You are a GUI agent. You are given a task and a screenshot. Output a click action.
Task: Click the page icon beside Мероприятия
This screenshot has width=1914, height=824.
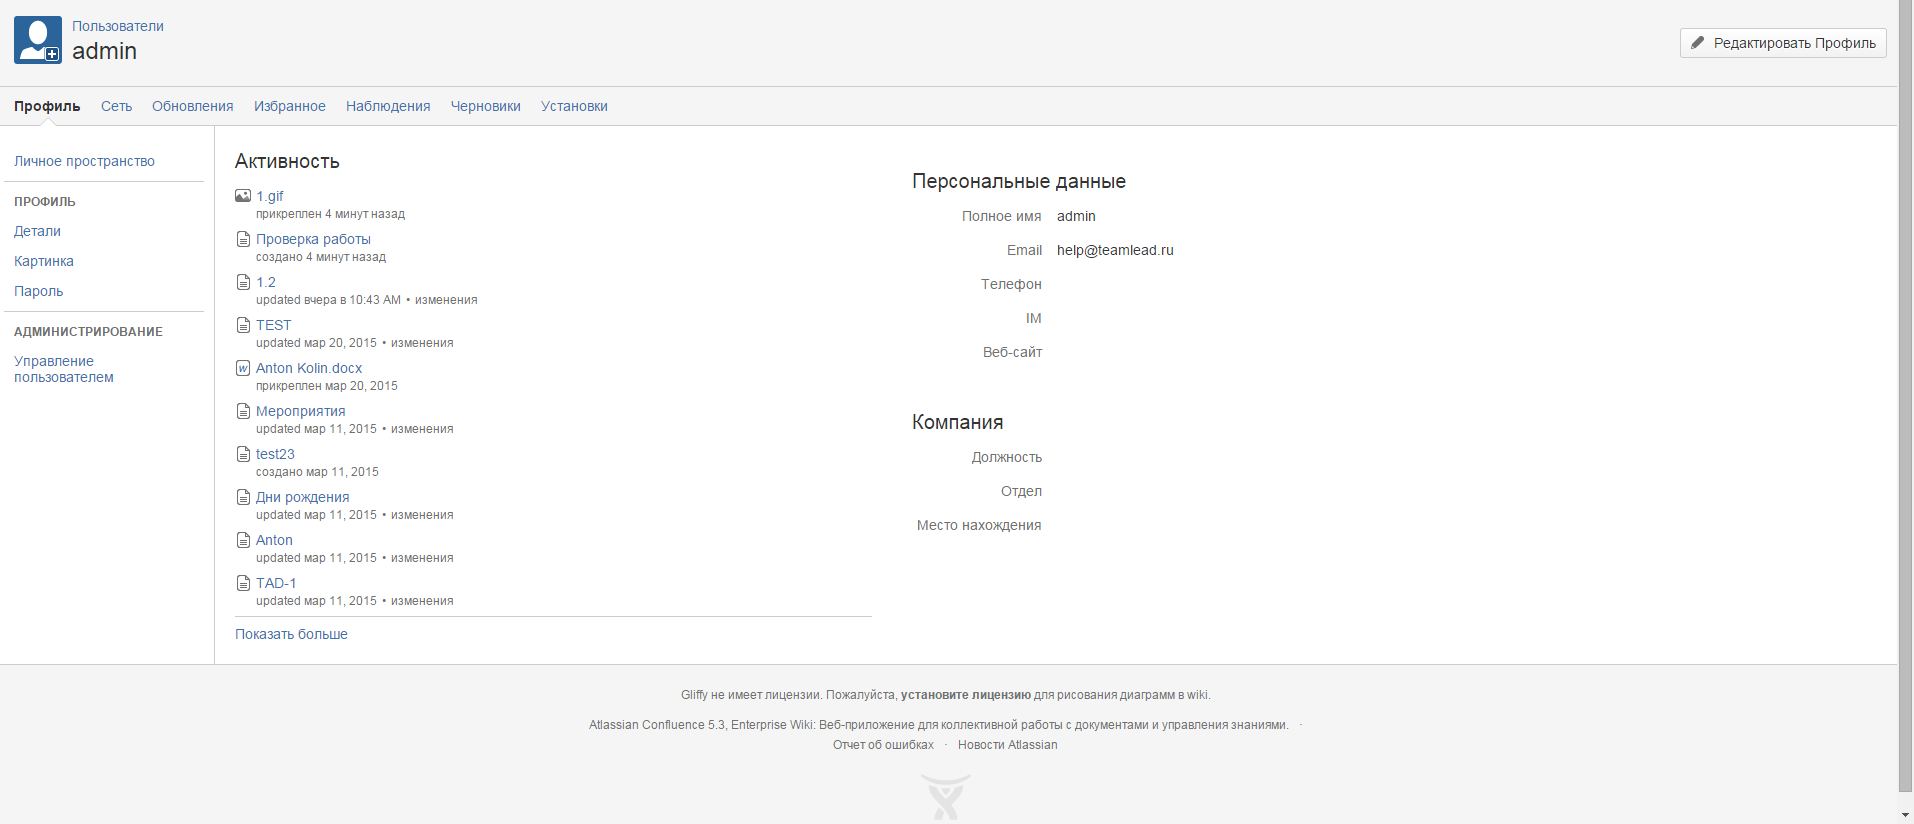pyautogui.click(x=243, y=411)
